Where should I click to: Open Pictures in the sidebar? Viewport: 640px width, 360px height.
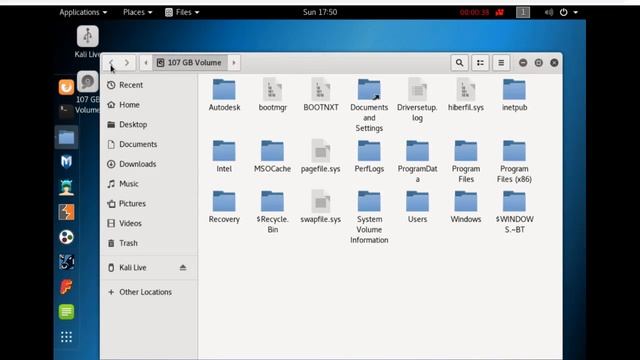coord(149,204)
